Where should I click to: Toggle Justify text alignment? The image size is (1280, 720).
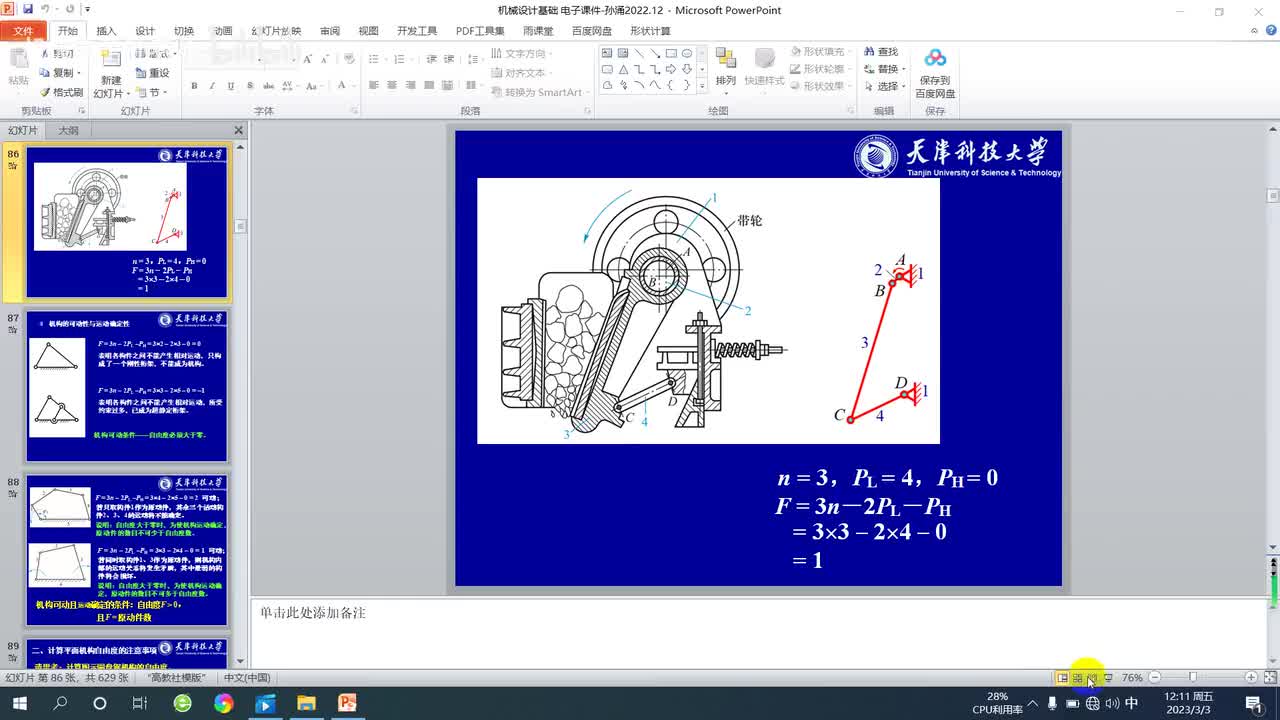(427, 86)
